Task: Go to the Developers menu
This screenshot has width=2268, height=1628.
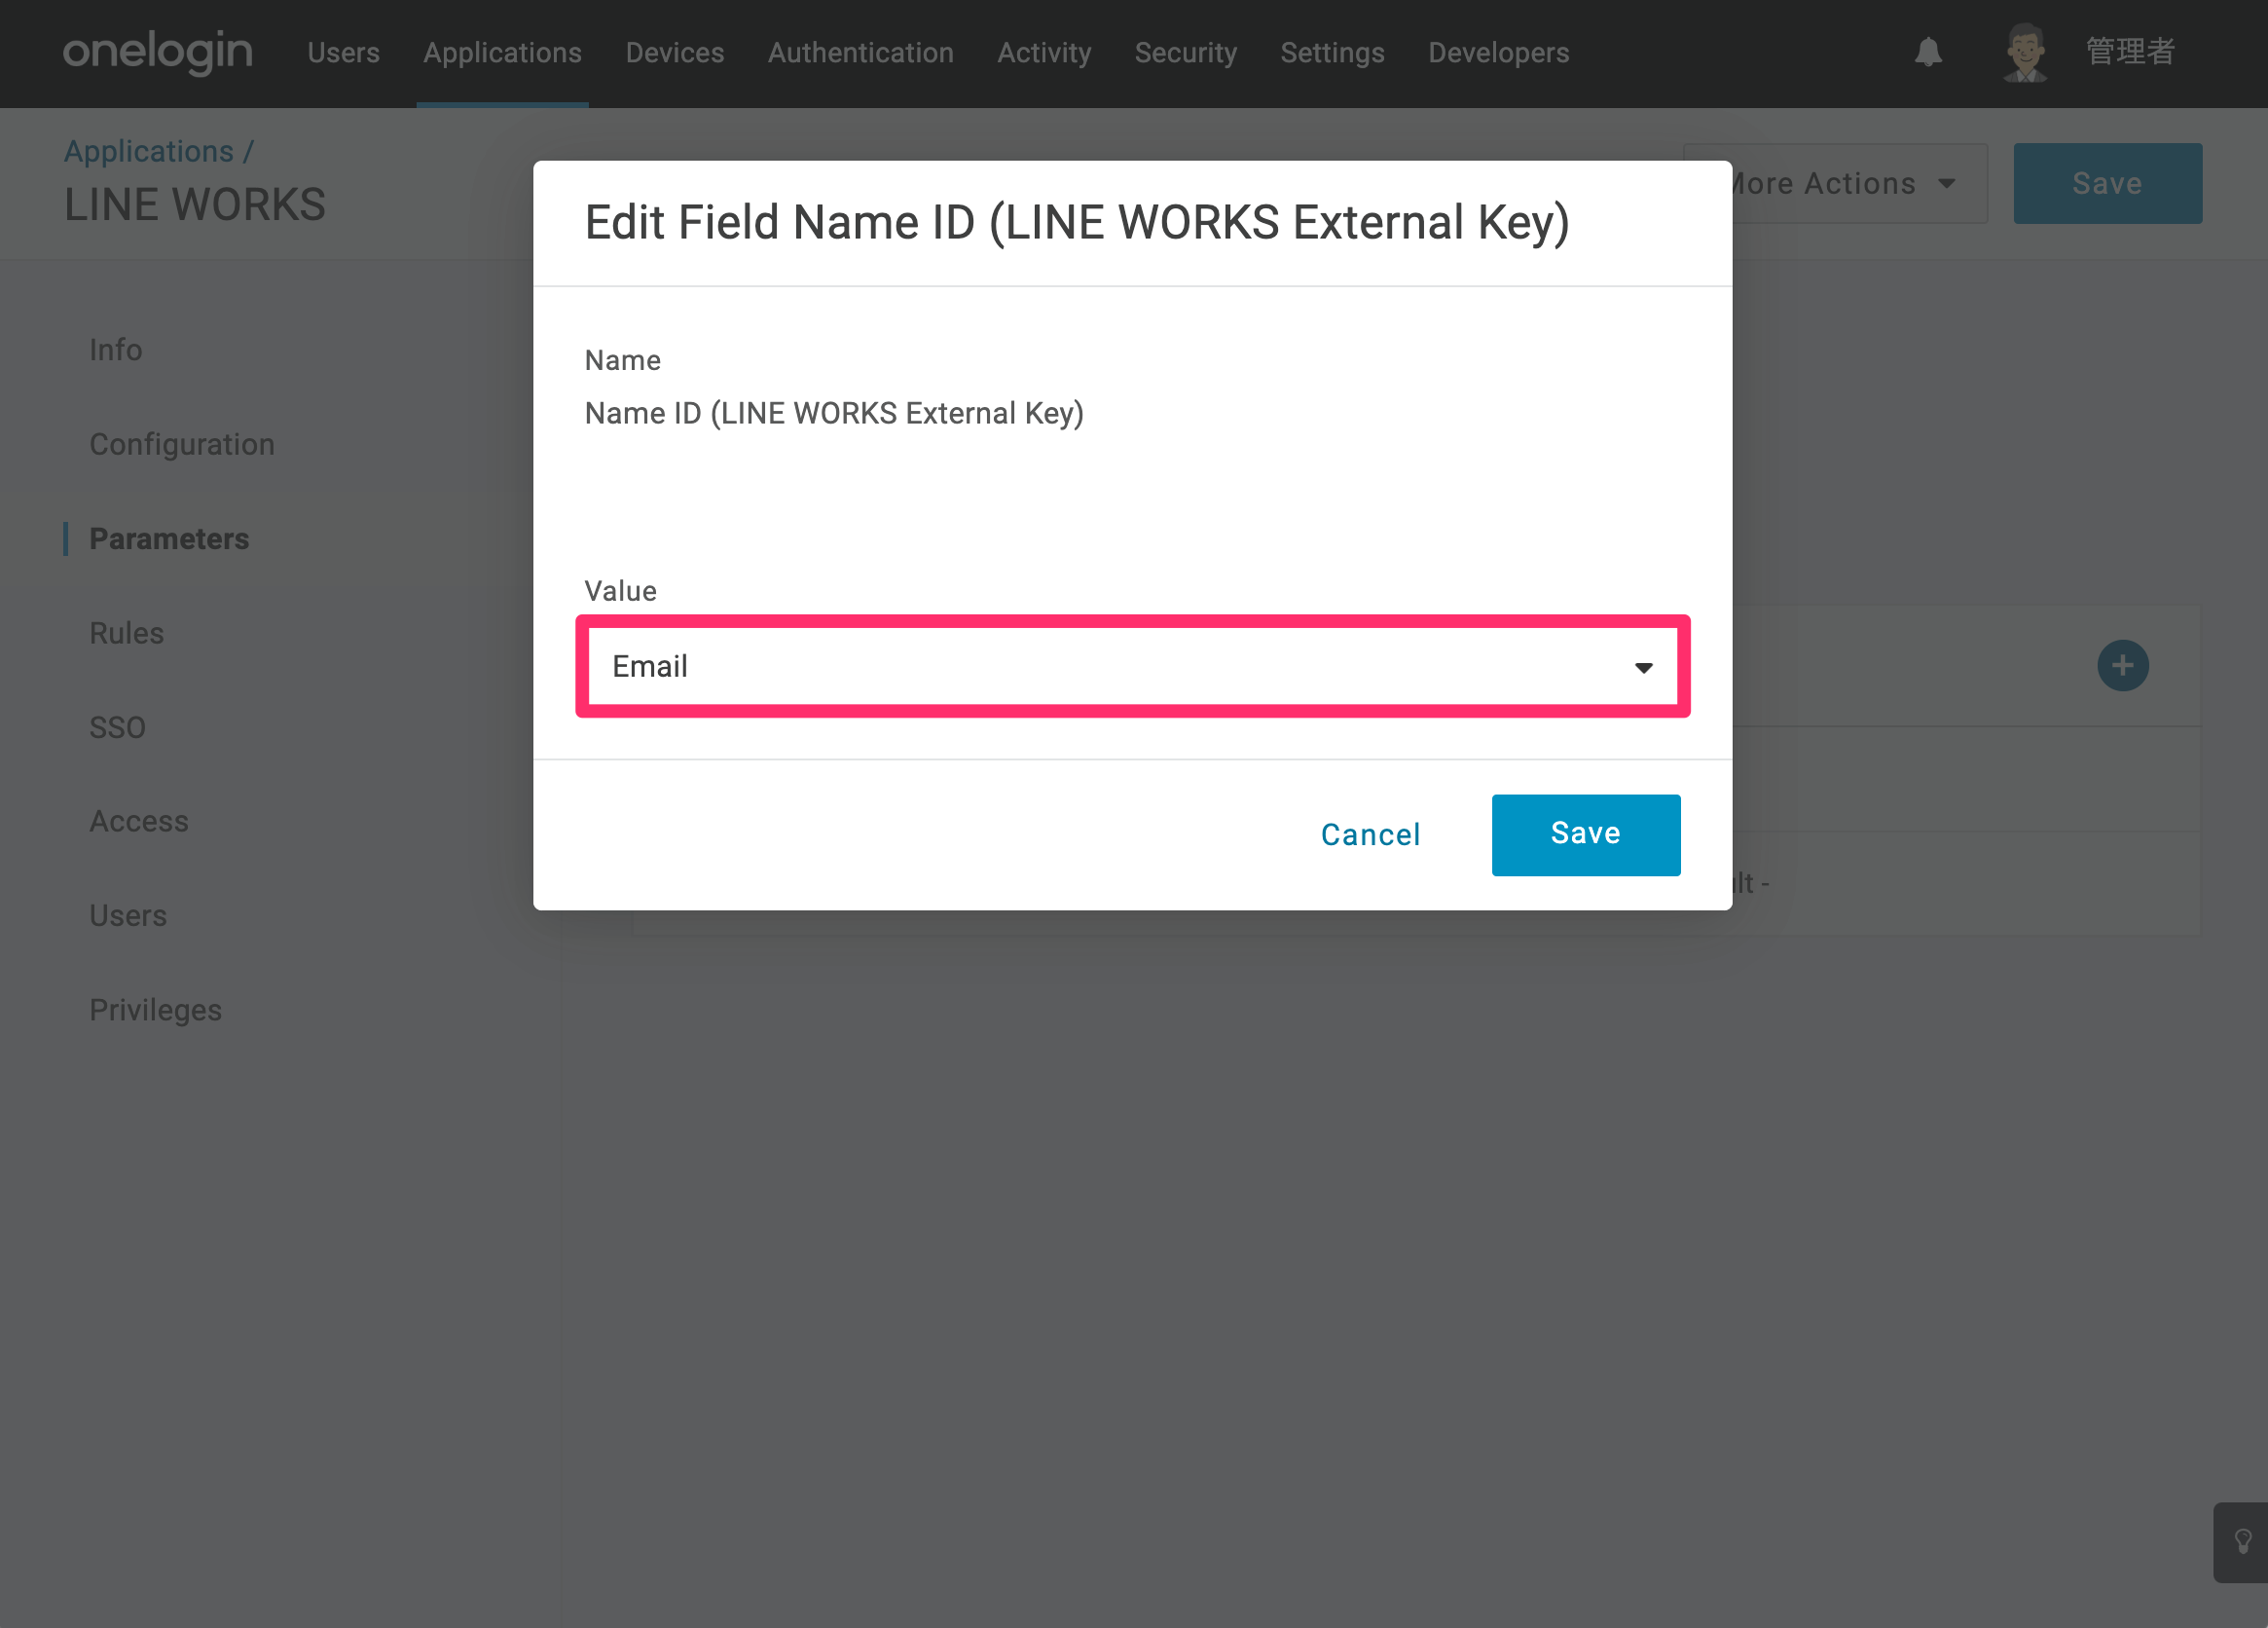Action: (x=1498, y=52)
